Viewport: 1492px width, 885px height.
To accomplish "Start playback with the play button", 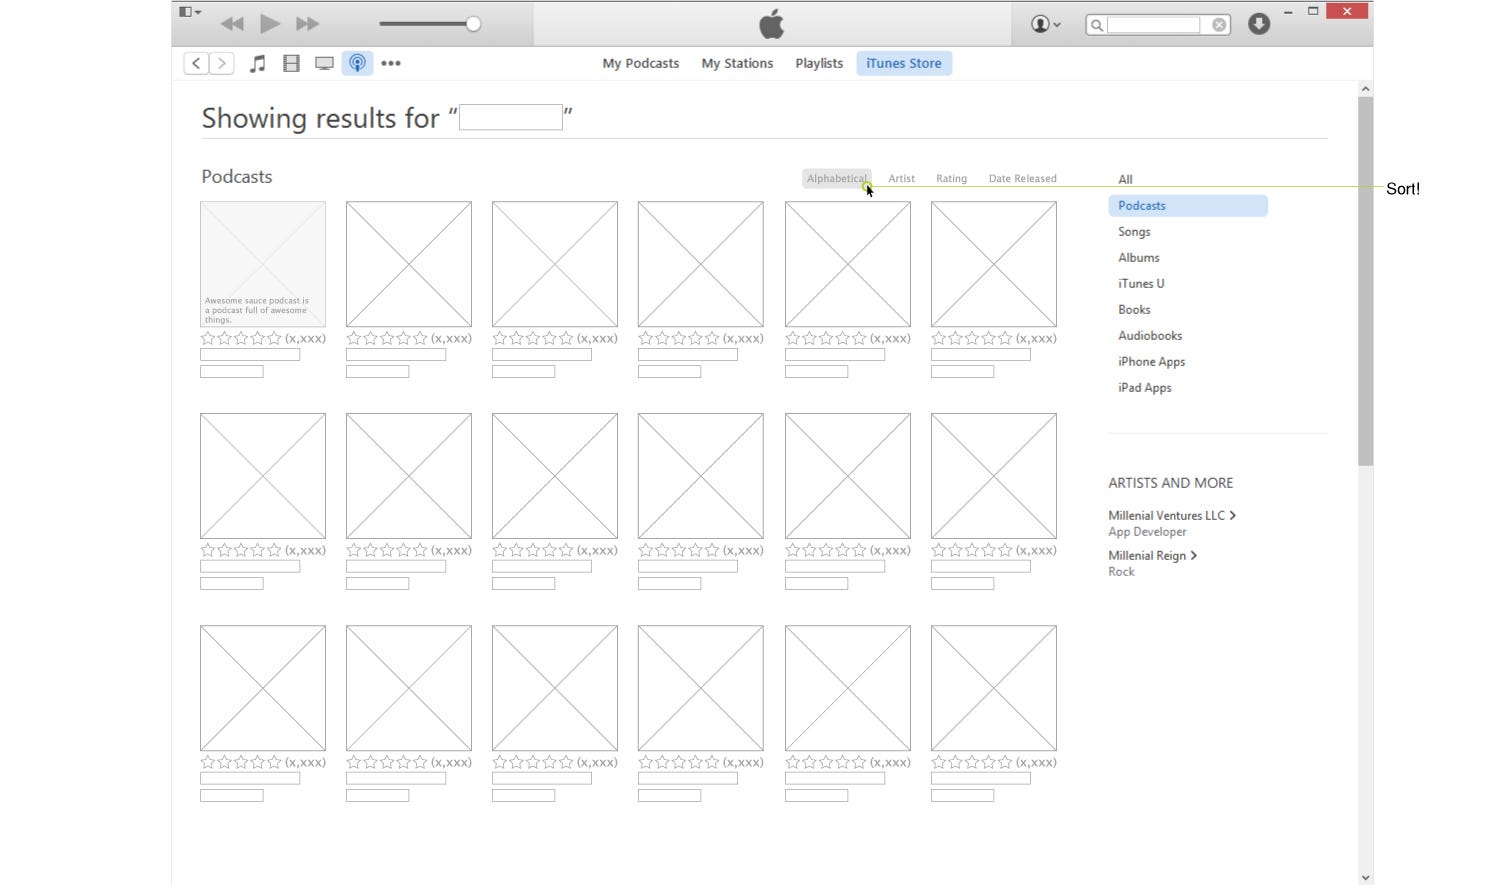I will click(x=270, y=23).
